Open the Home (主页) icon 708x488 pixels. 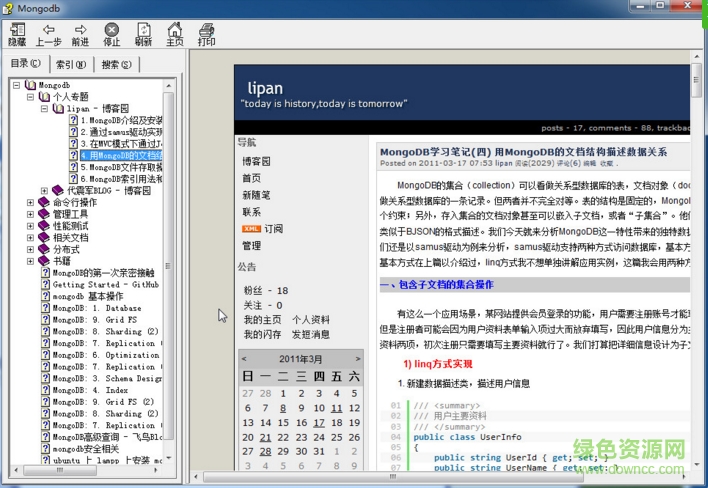[x=174, y=34]
